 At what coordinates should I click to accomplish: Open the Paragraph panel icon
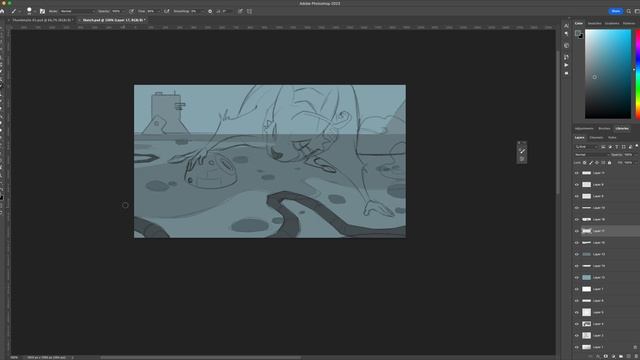pos(566,33)
